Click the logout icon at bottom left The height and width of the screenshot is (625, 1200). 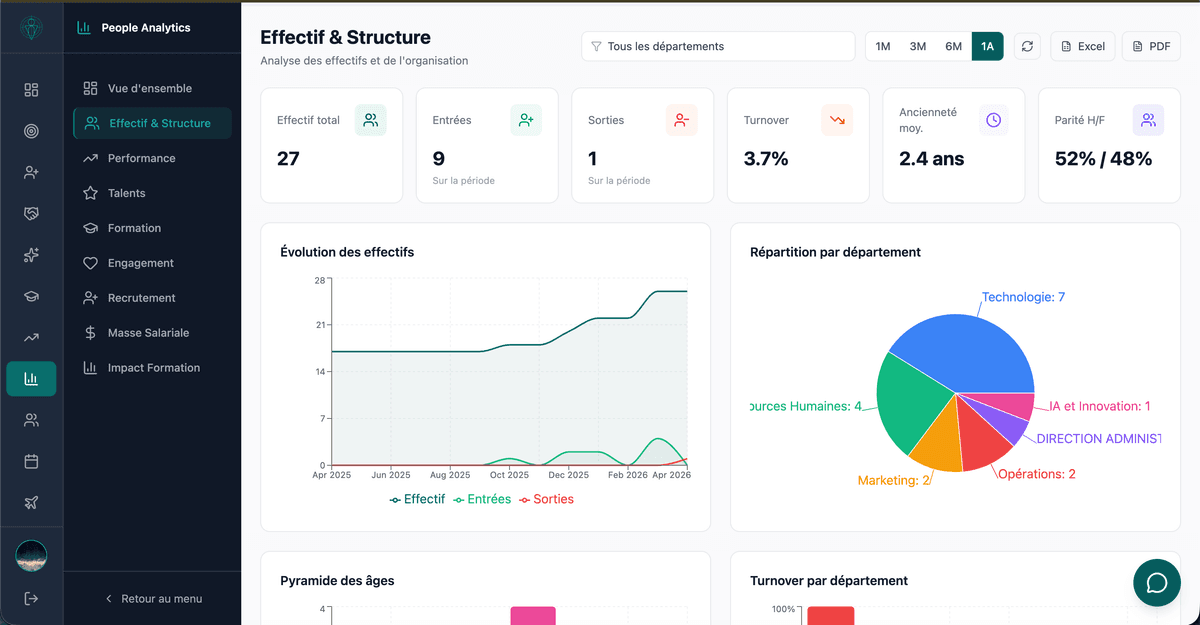click(31, 598)
